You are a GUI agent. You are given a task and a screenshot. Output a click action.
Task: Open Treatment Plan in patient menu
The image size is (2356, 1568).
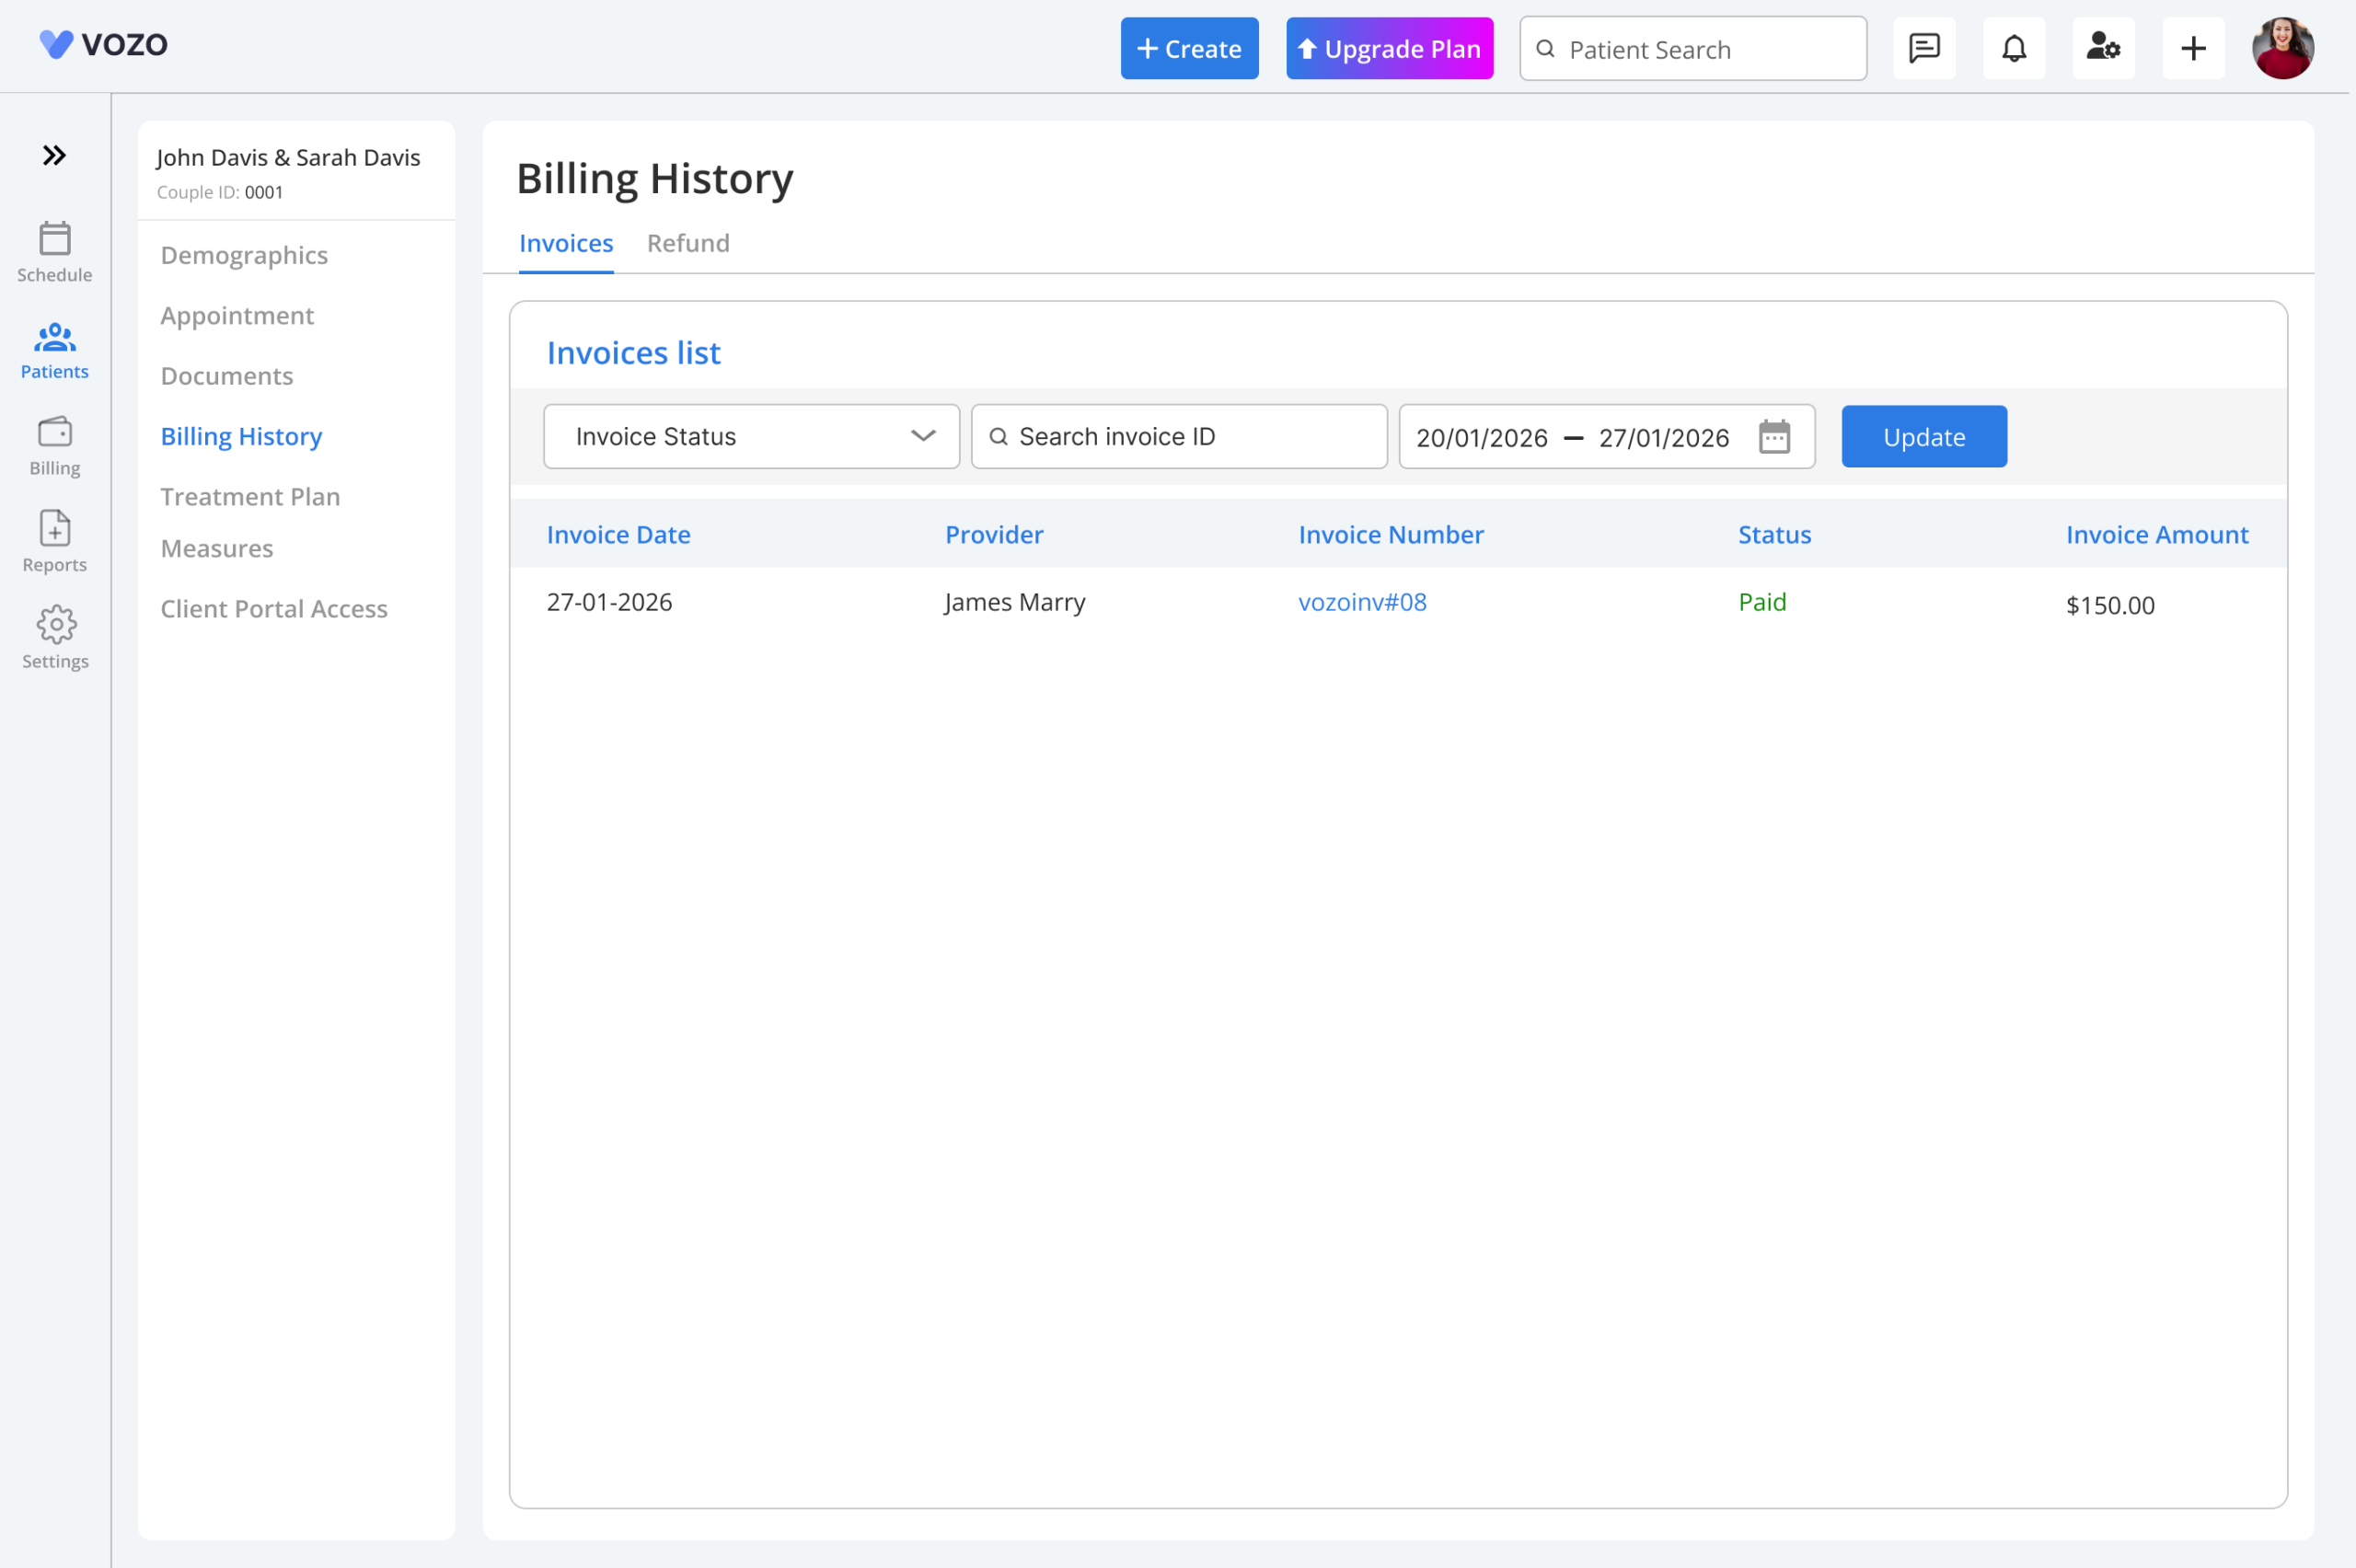pyautogui.click(x=250, y=496)
